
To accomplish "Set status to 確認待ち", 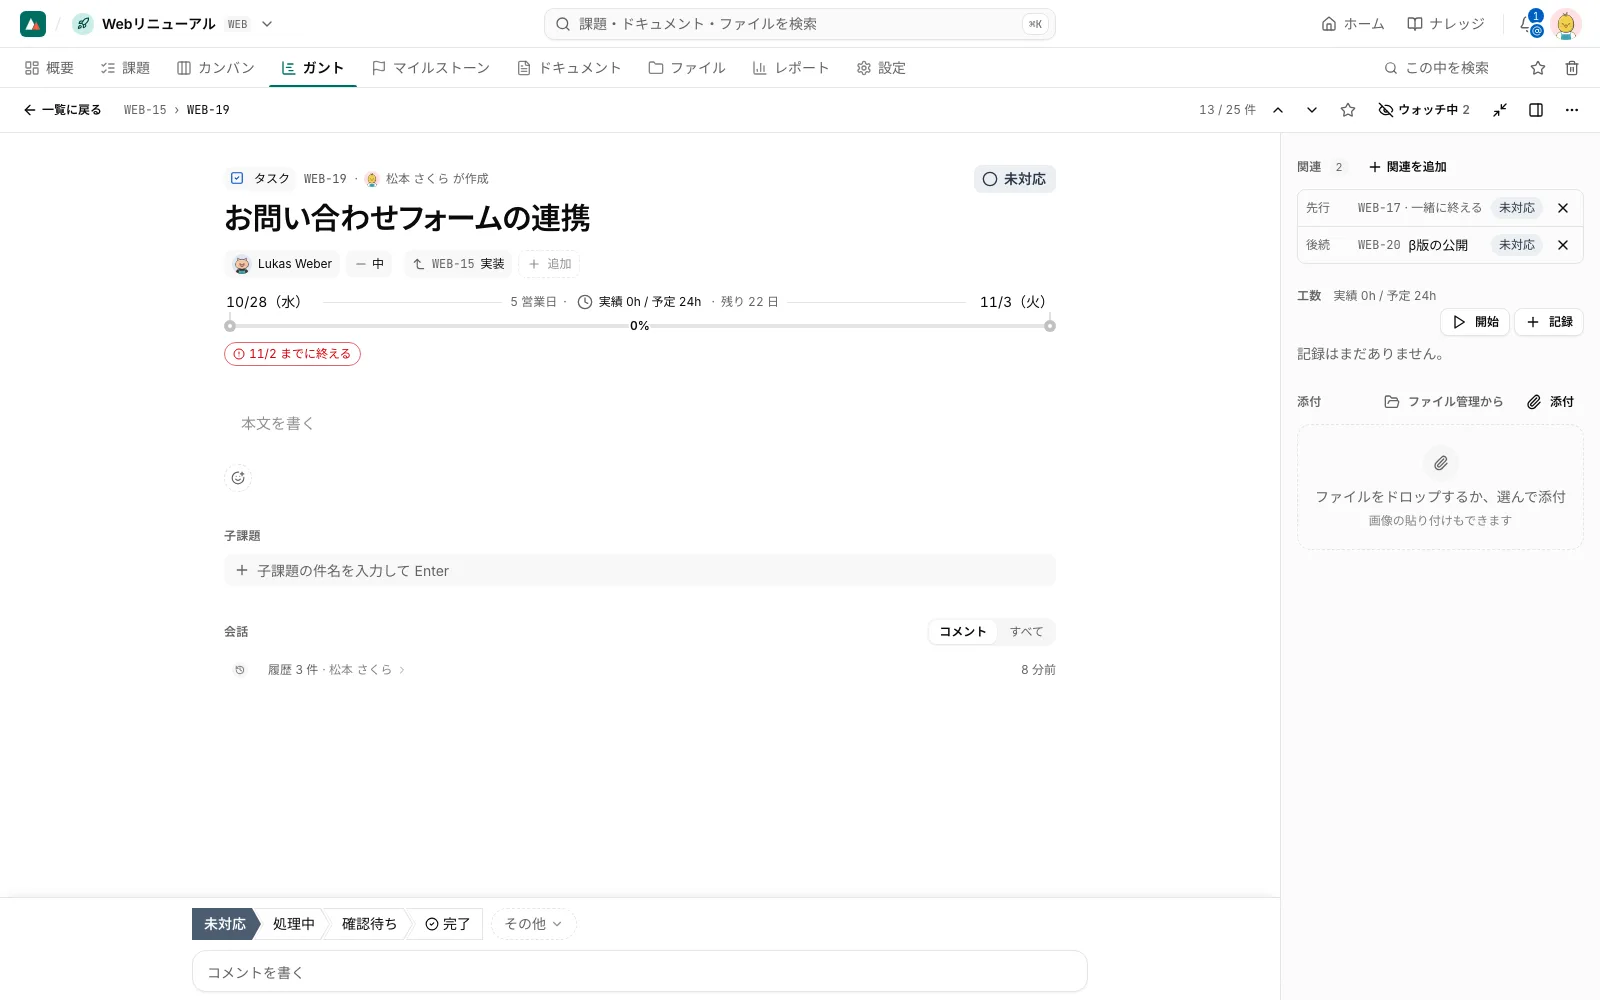I will pyautogui.click(x=368, y=924).
